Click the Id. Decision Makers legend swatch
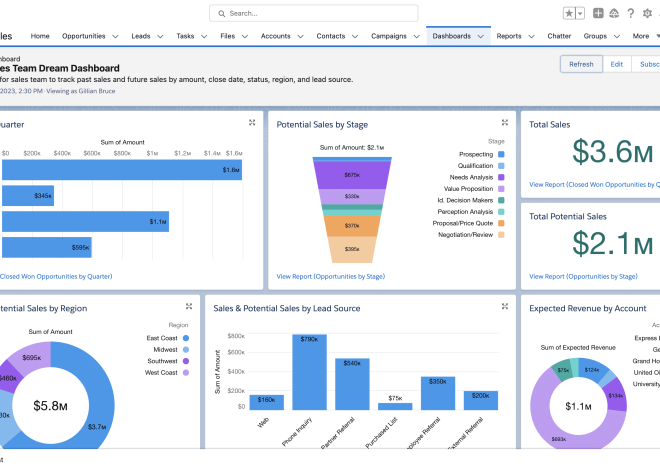This screenshot has width=660, height=470. click(x=501, y=200)
